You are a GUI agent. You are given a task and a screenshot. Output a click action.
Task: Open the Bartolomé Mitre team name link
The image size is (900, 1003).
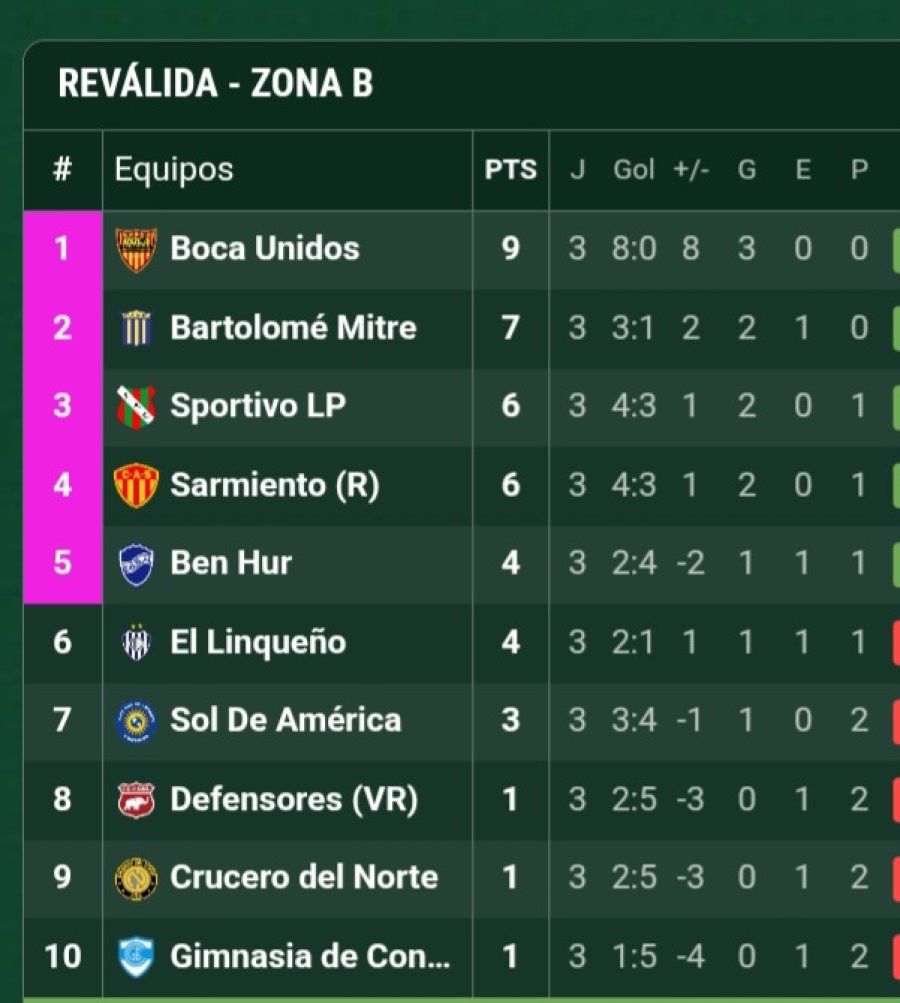[293, 328]
